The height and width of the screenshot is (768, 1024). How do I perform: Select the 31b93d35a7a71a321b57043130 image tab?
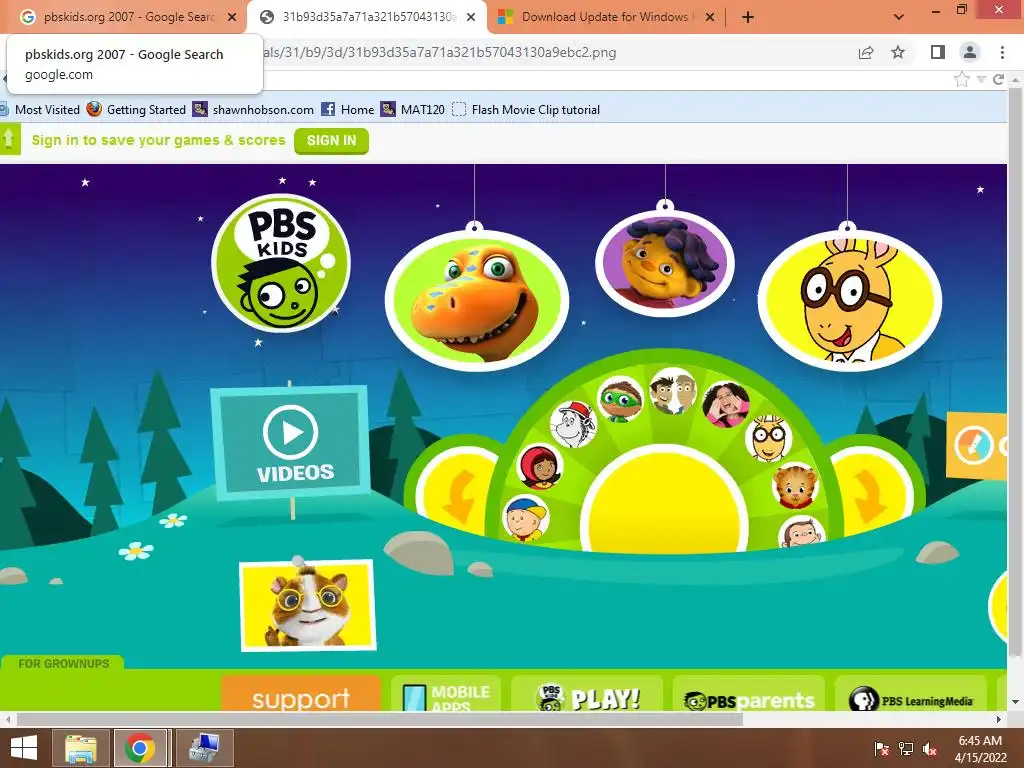(368, 17)
